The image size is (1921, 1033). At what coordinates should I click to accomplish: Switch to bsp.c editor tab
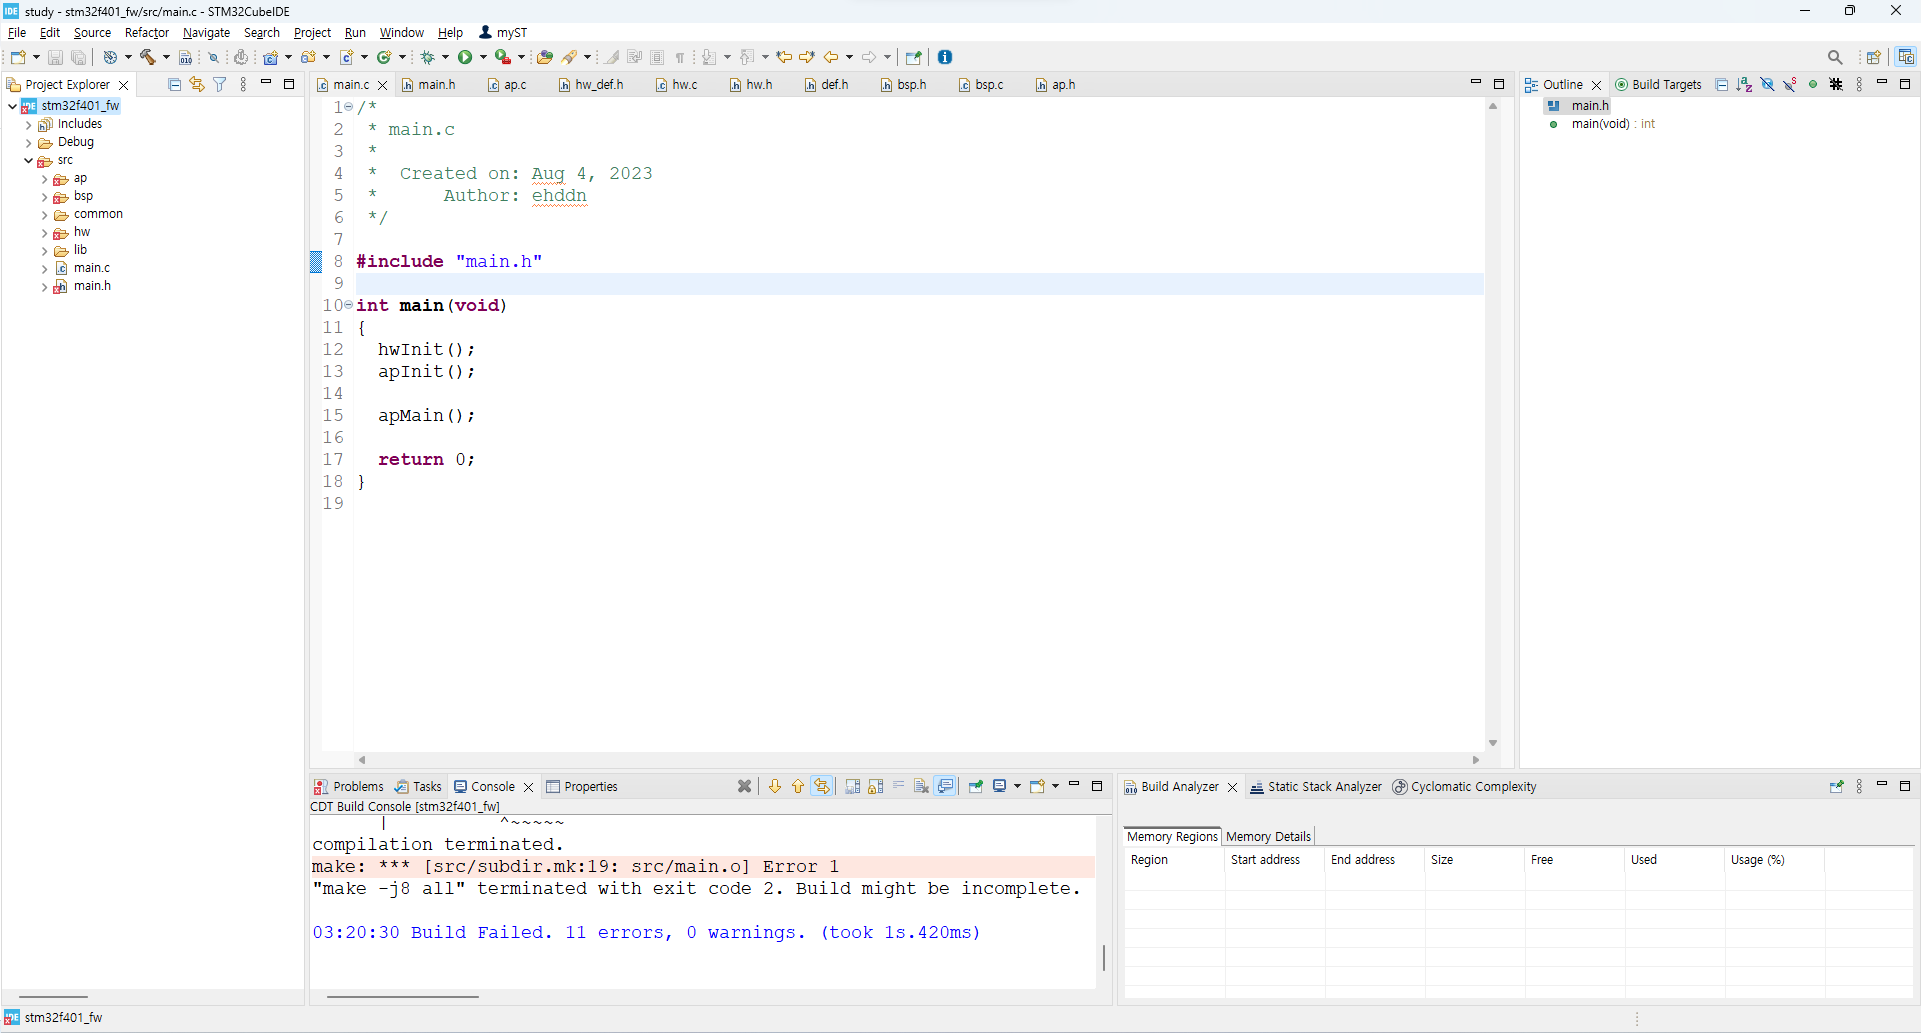981,85
